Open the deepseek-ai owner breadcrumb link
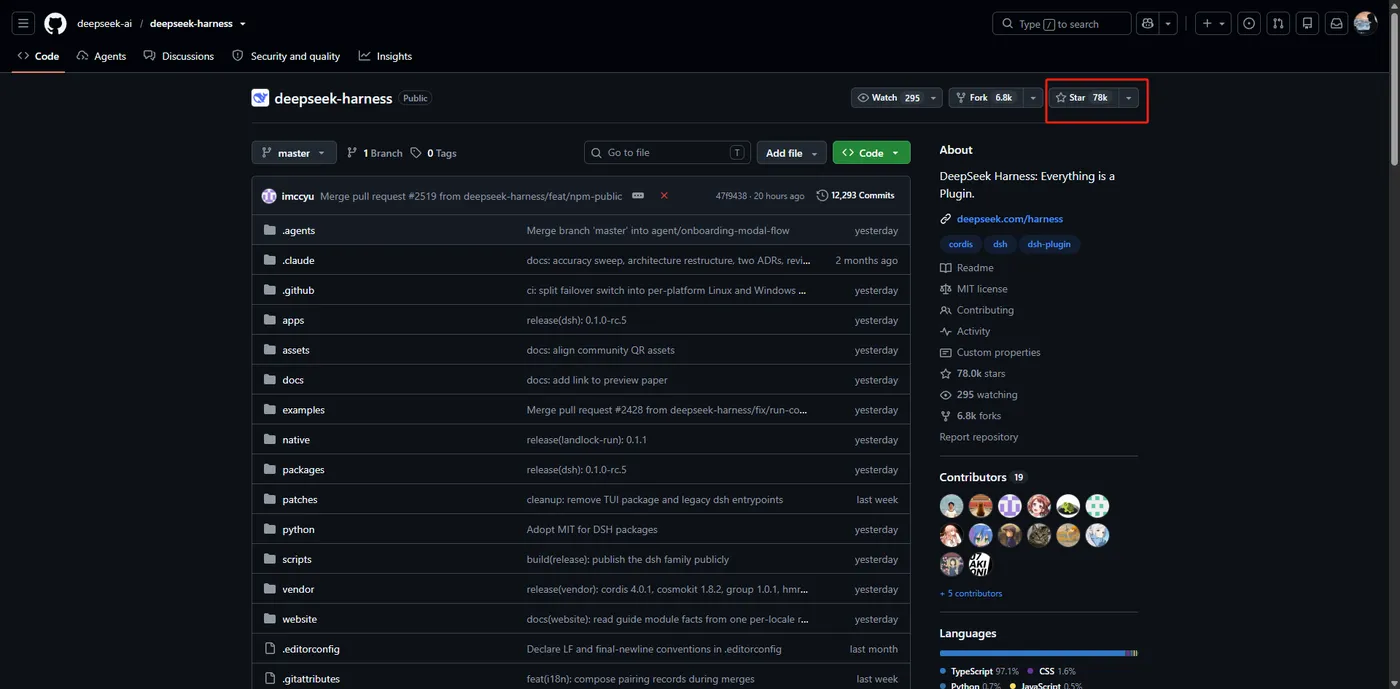The width and height of the screenshot is (1400, 689). coord(104,24)
